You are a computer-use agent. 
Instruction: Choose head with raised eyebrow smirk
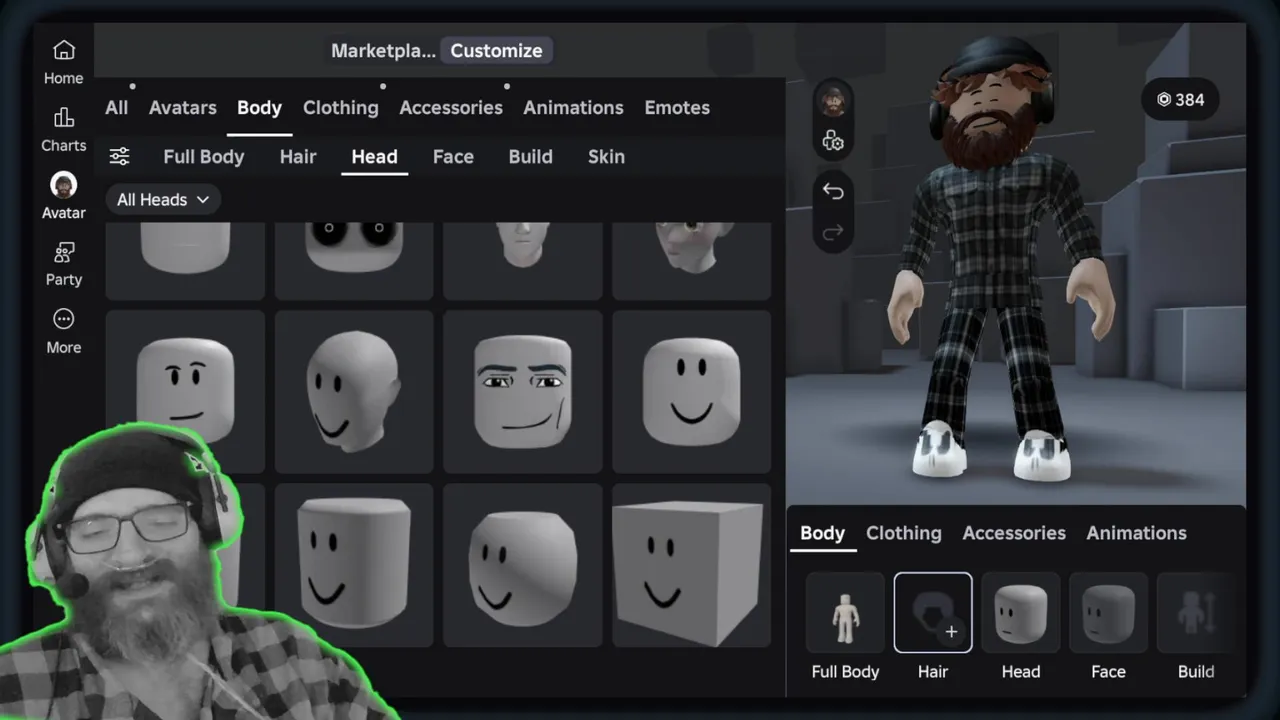(185, 391)
